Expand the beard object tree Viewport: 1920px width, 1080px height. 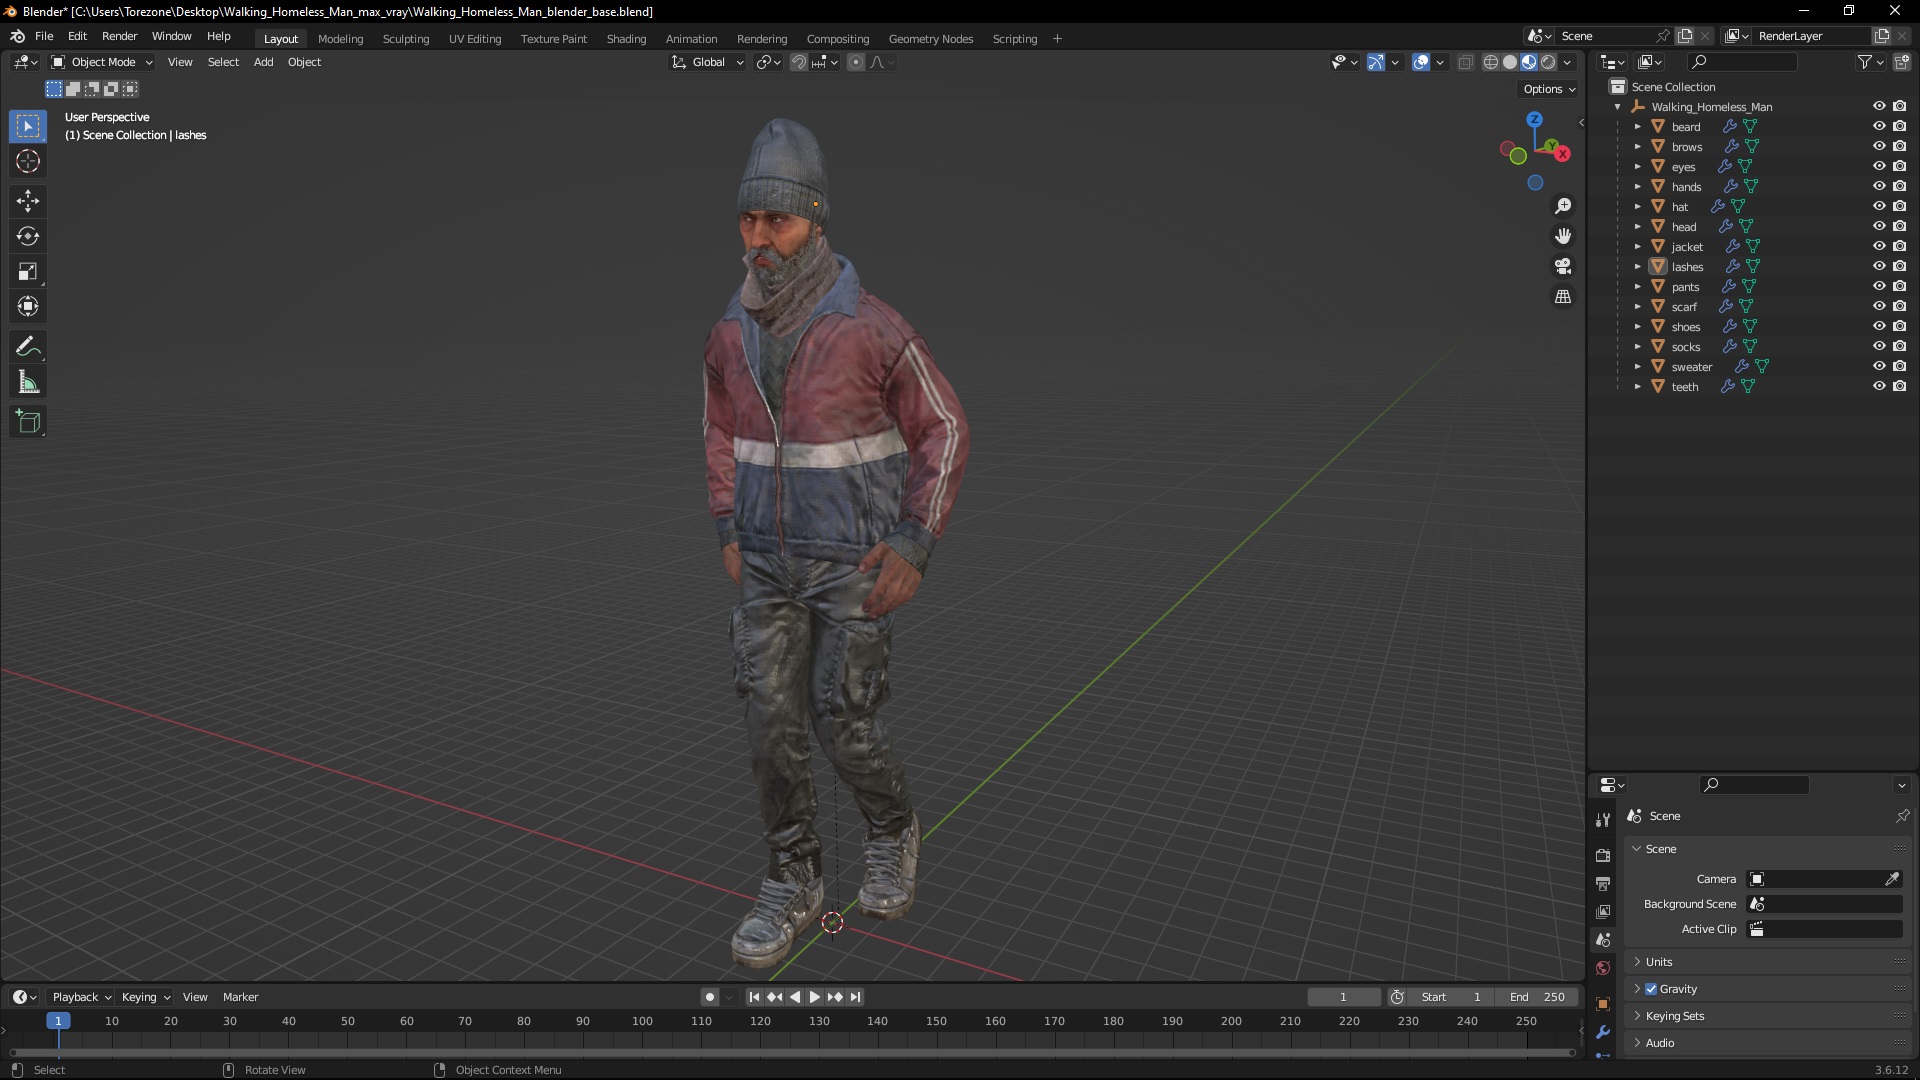coord(1637,127)
